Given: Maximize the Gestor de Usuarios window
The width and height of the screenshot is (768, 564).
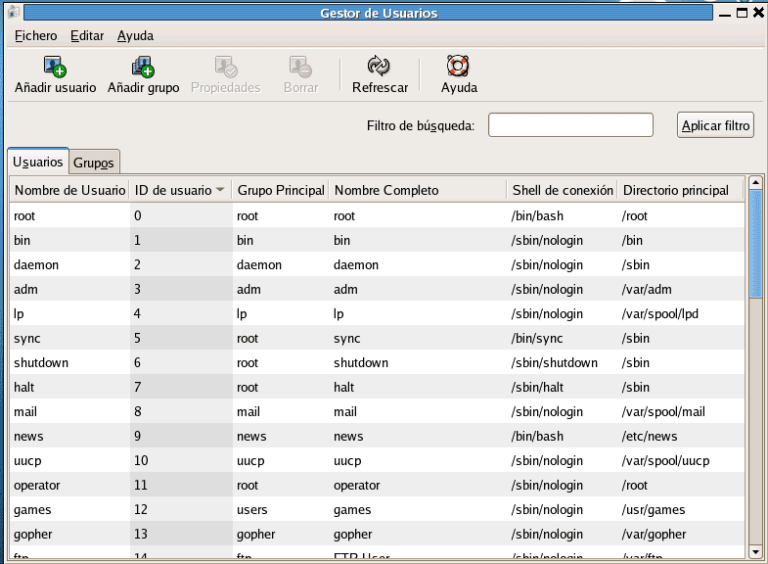Looking at the screenshot, I should (741, 13).
